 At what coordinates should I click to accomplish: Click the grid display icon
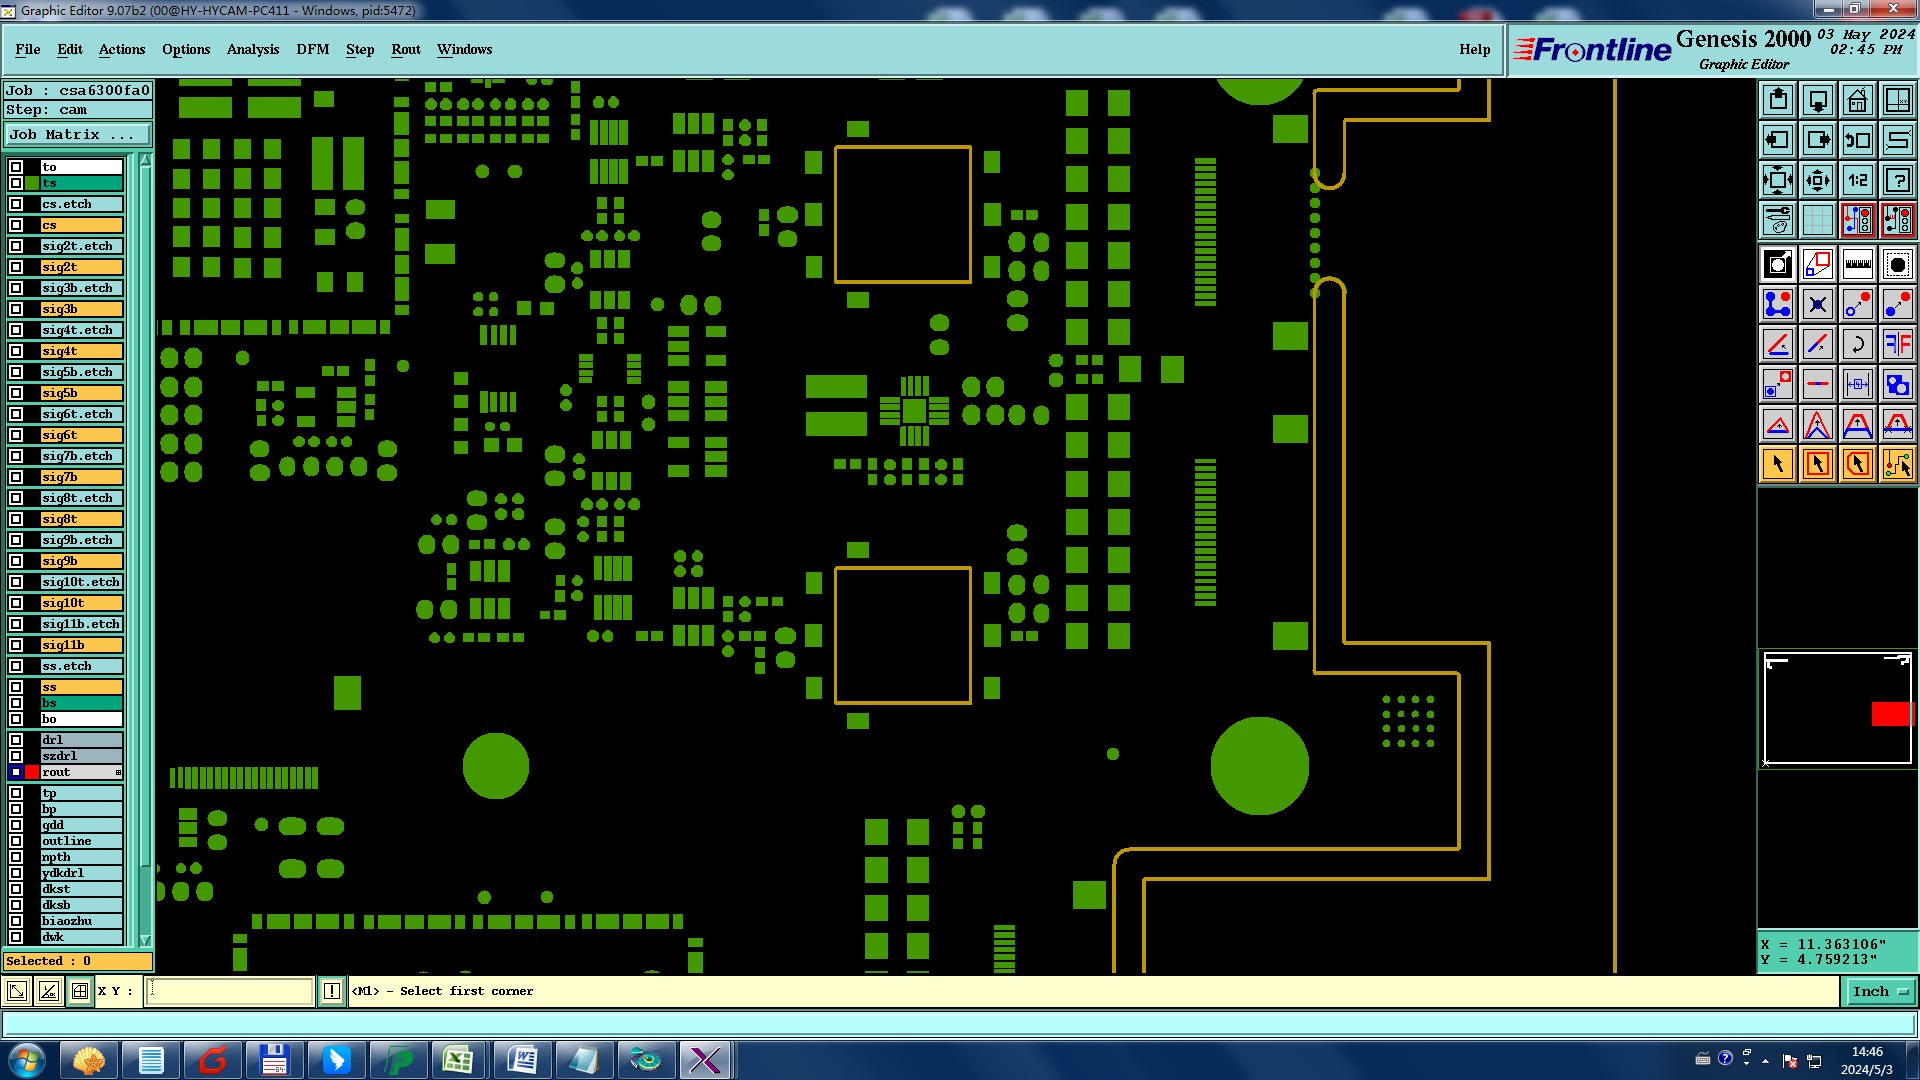point(1817,220)
